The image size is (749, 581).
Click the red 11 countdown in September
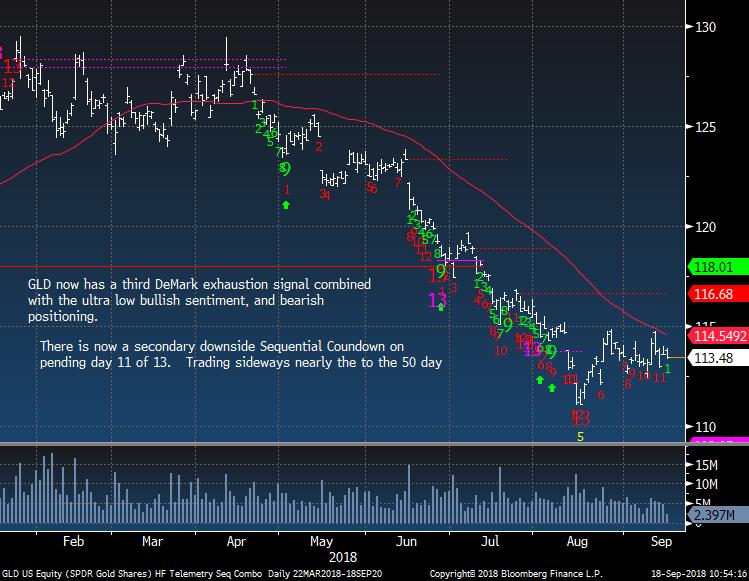[x=659, y=378]
